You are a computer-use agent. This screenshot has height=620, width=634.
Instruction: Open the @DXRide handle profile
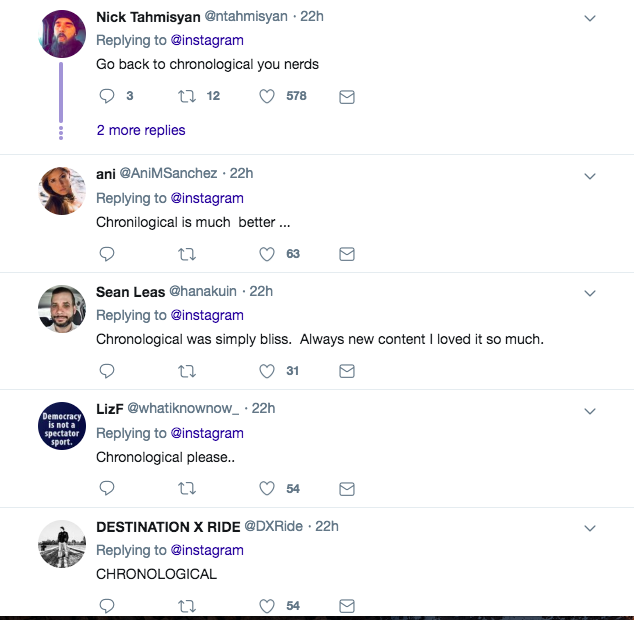pyautogui.click(x=270, y=526)
